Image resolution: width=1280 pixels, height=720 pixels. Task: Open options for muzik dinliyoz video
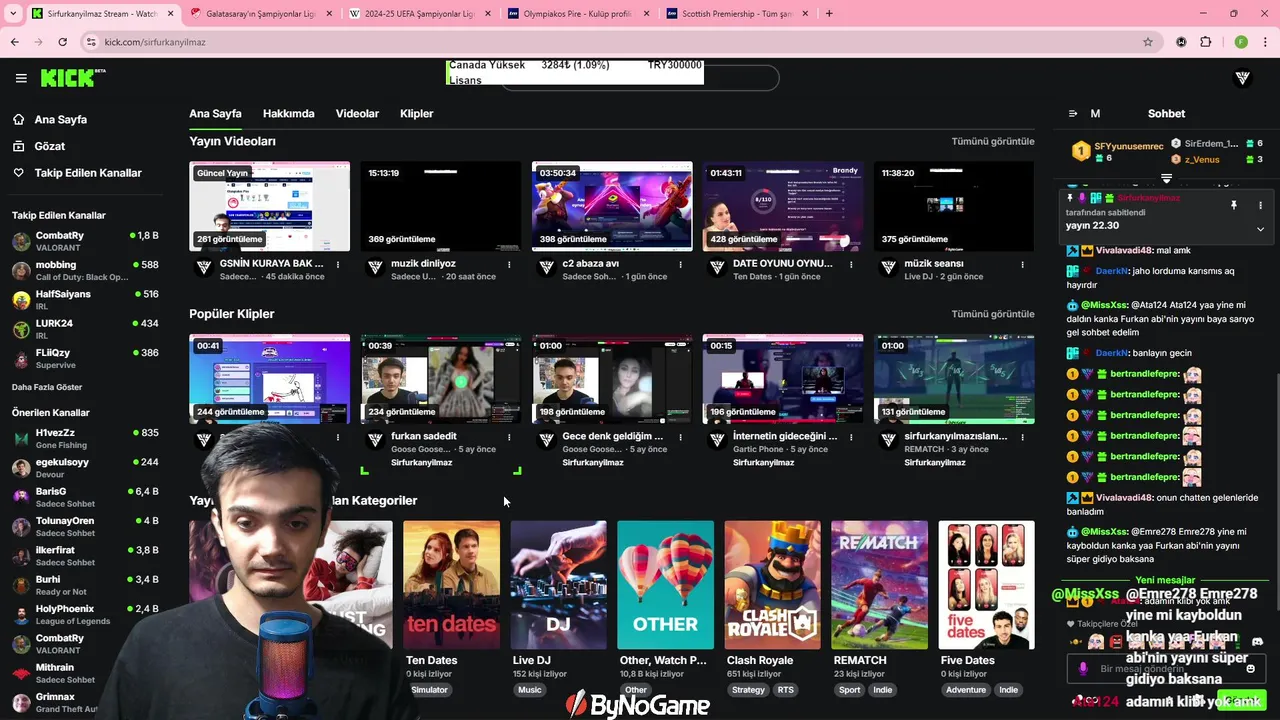tap(509, 265)
